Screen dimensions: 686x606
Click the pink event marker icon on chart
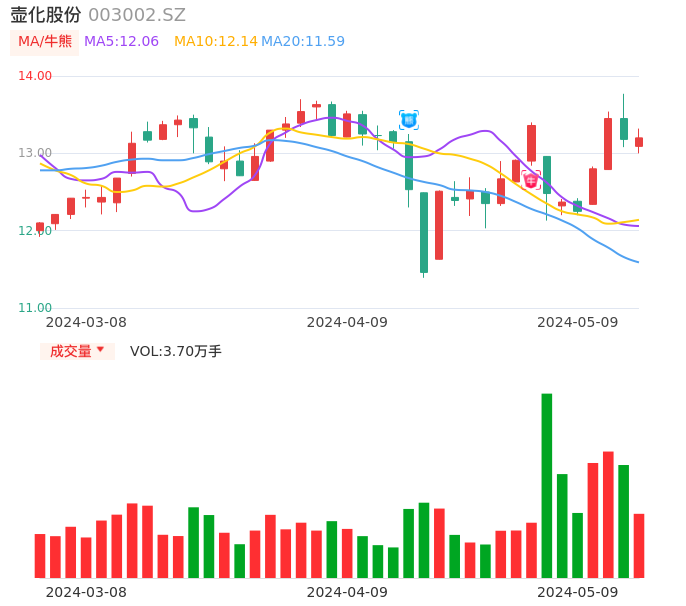(x=531, y=180)
